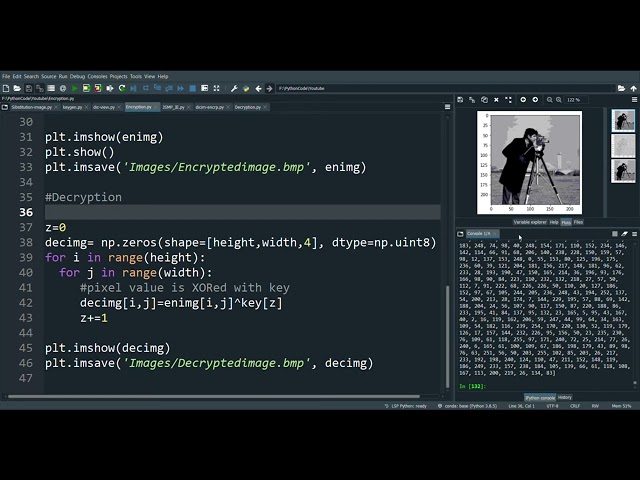Open editor pane options hamburger menu
Viewport: 640px width, 480px height.
(447, 107)
